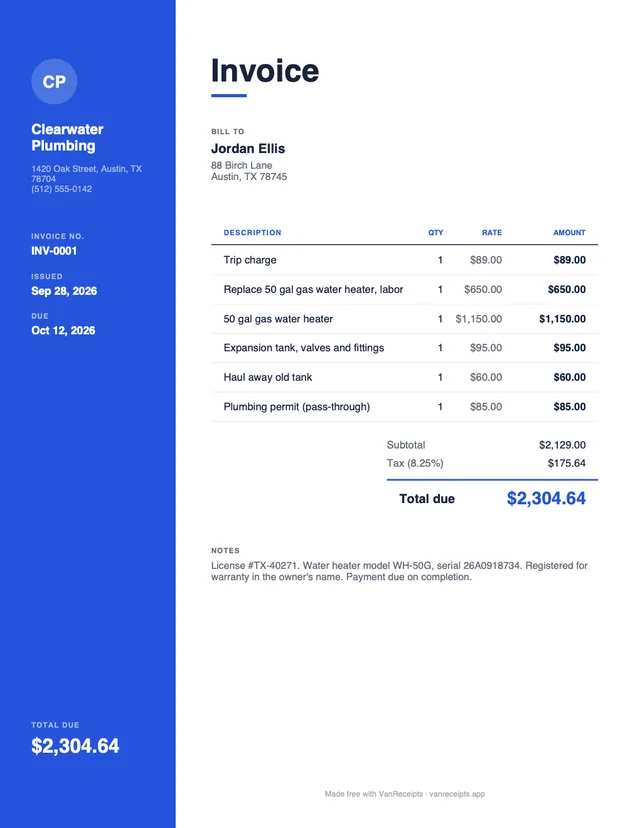Viewport: 640px width, 828px height.
Task: Click the Trip charge amount $89.00
Action: pyautogui.click(x=569, y=260)
